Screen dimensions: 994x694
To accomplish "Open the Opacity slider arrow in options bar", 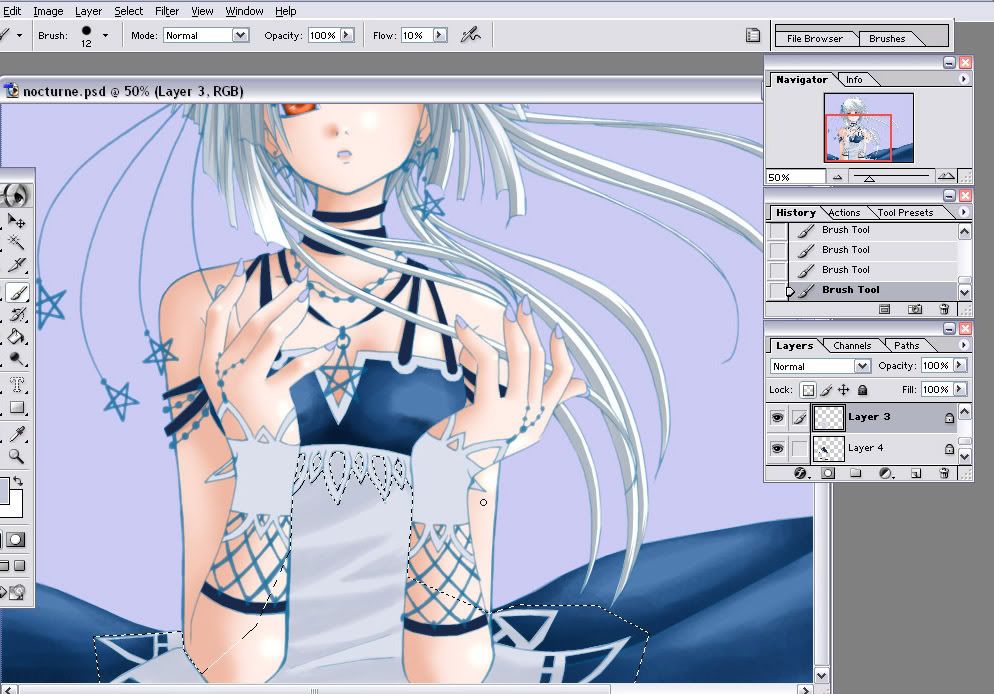I will click(347, 35).
